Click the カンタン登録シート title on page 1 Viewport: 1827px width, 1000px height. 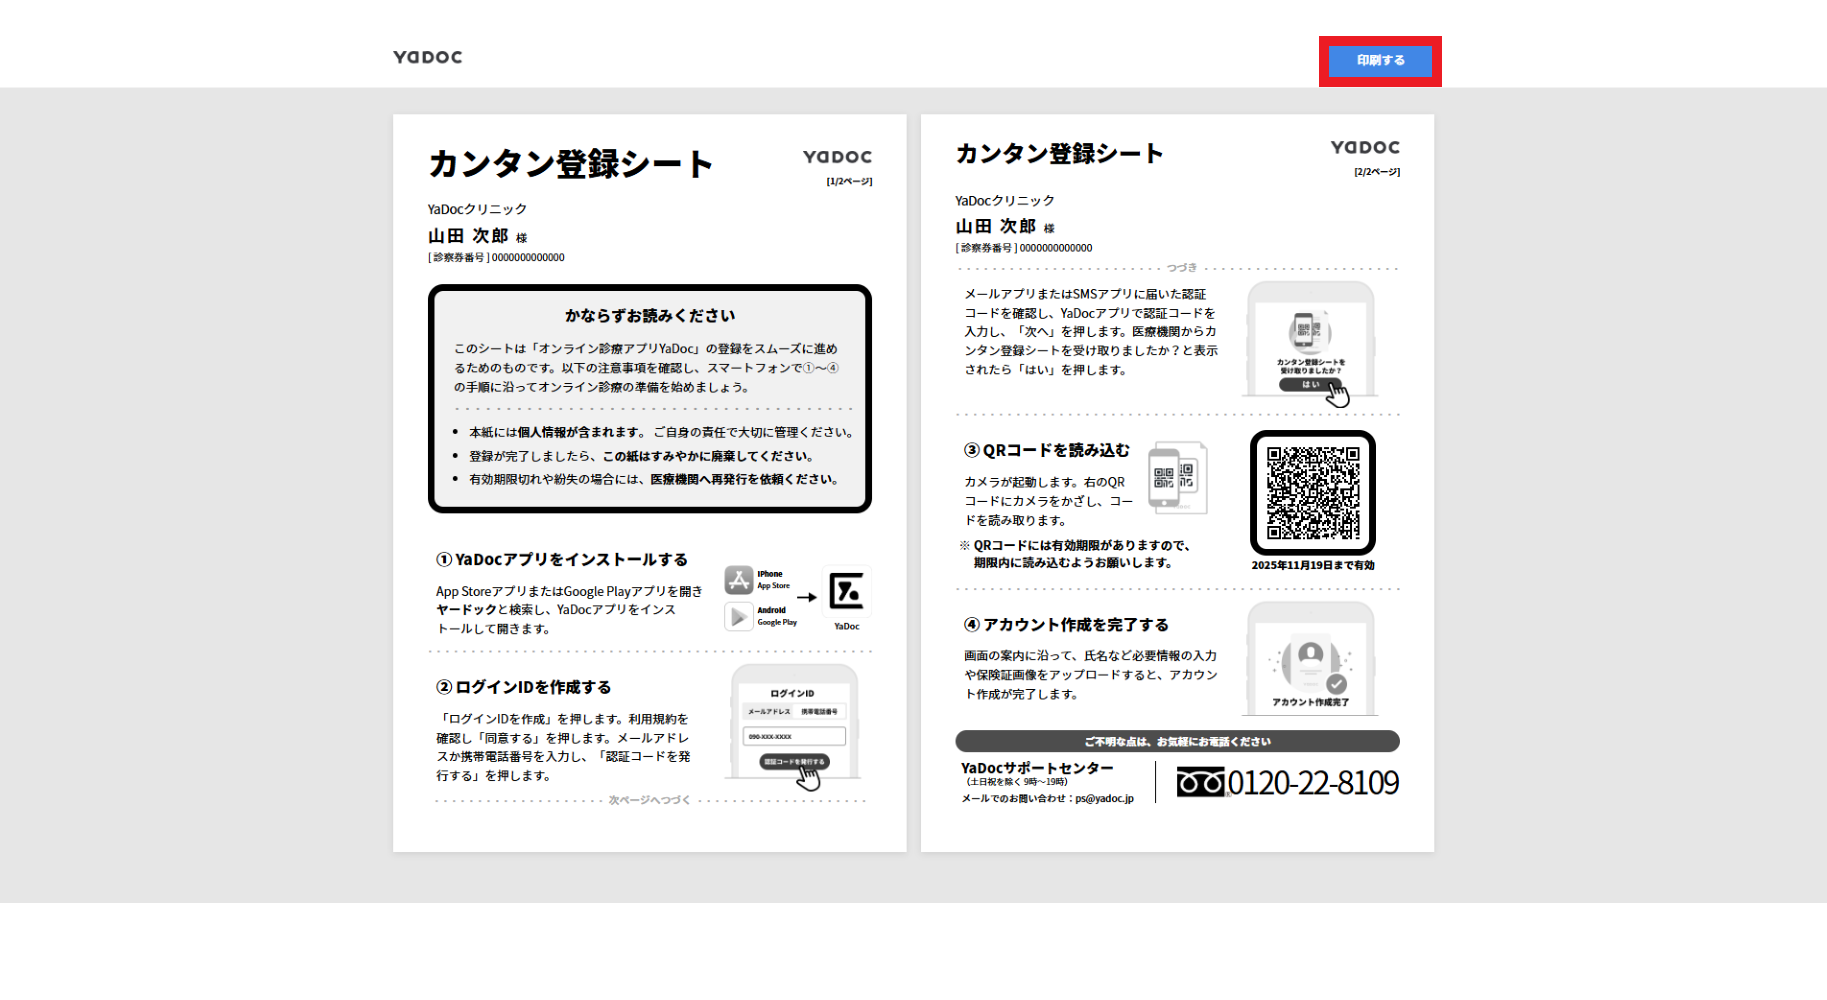click(570, 163)
